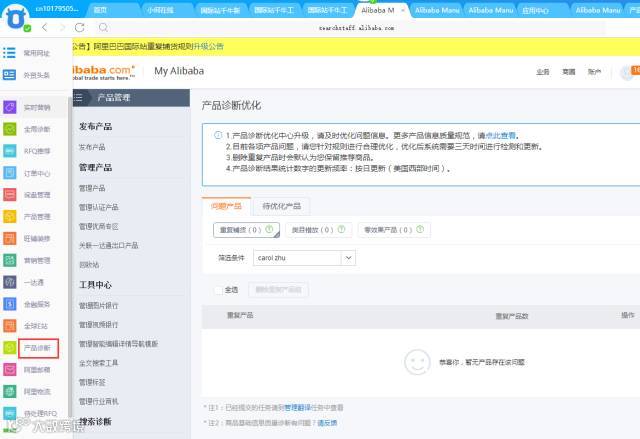The height and width of the screenshot is (439, 640).
Task: Open the carol zhu filter dropdown arrow
Action: tap(348, 258)
